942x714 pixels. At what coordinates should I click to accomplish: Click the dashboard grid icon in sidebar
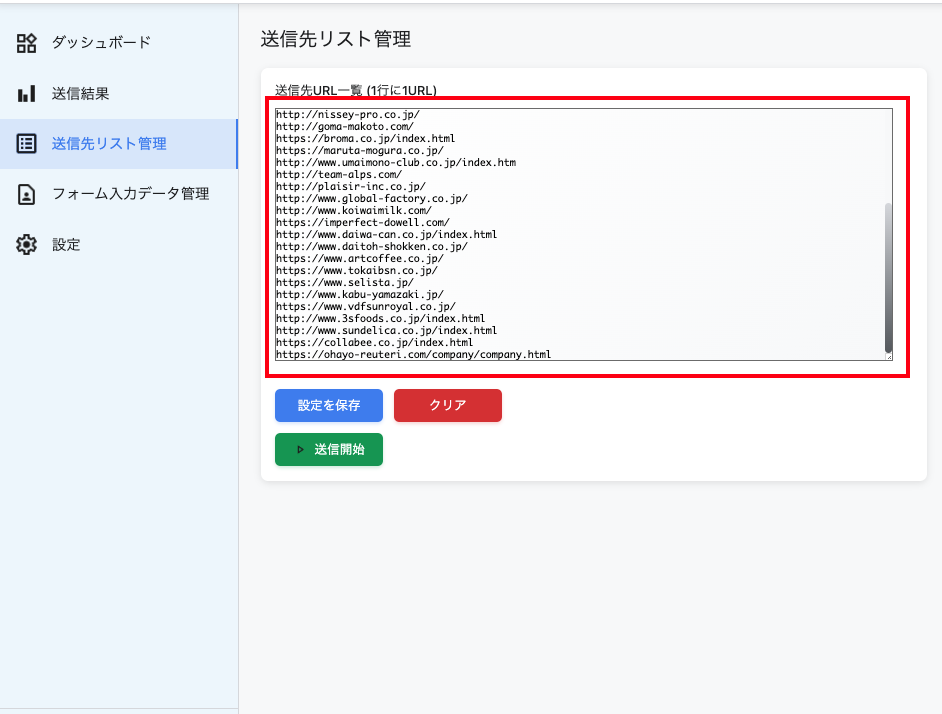coord(27,43)
